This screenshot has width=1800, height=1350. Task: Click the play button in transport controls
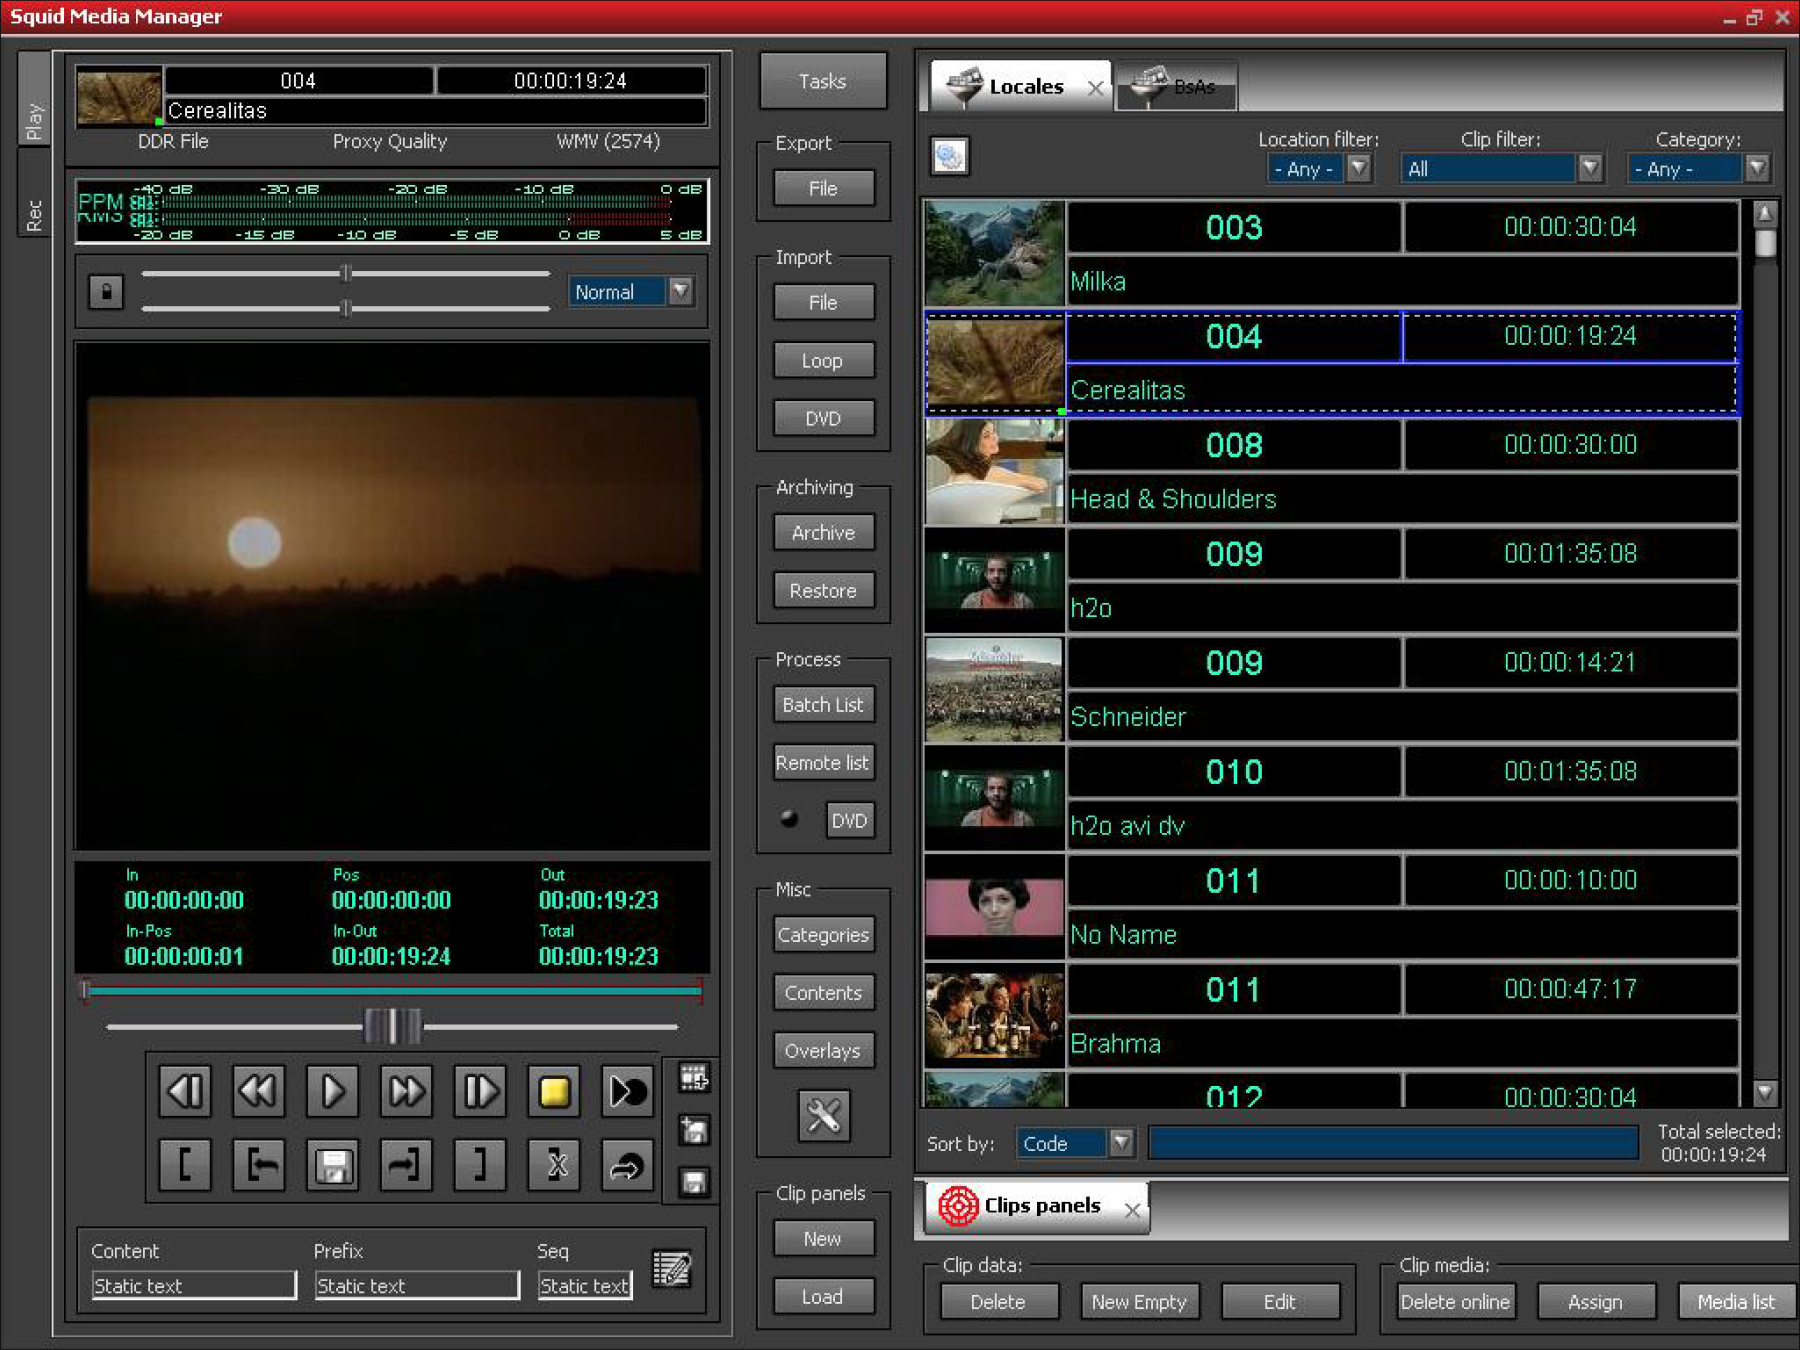tap(332, 1091)
